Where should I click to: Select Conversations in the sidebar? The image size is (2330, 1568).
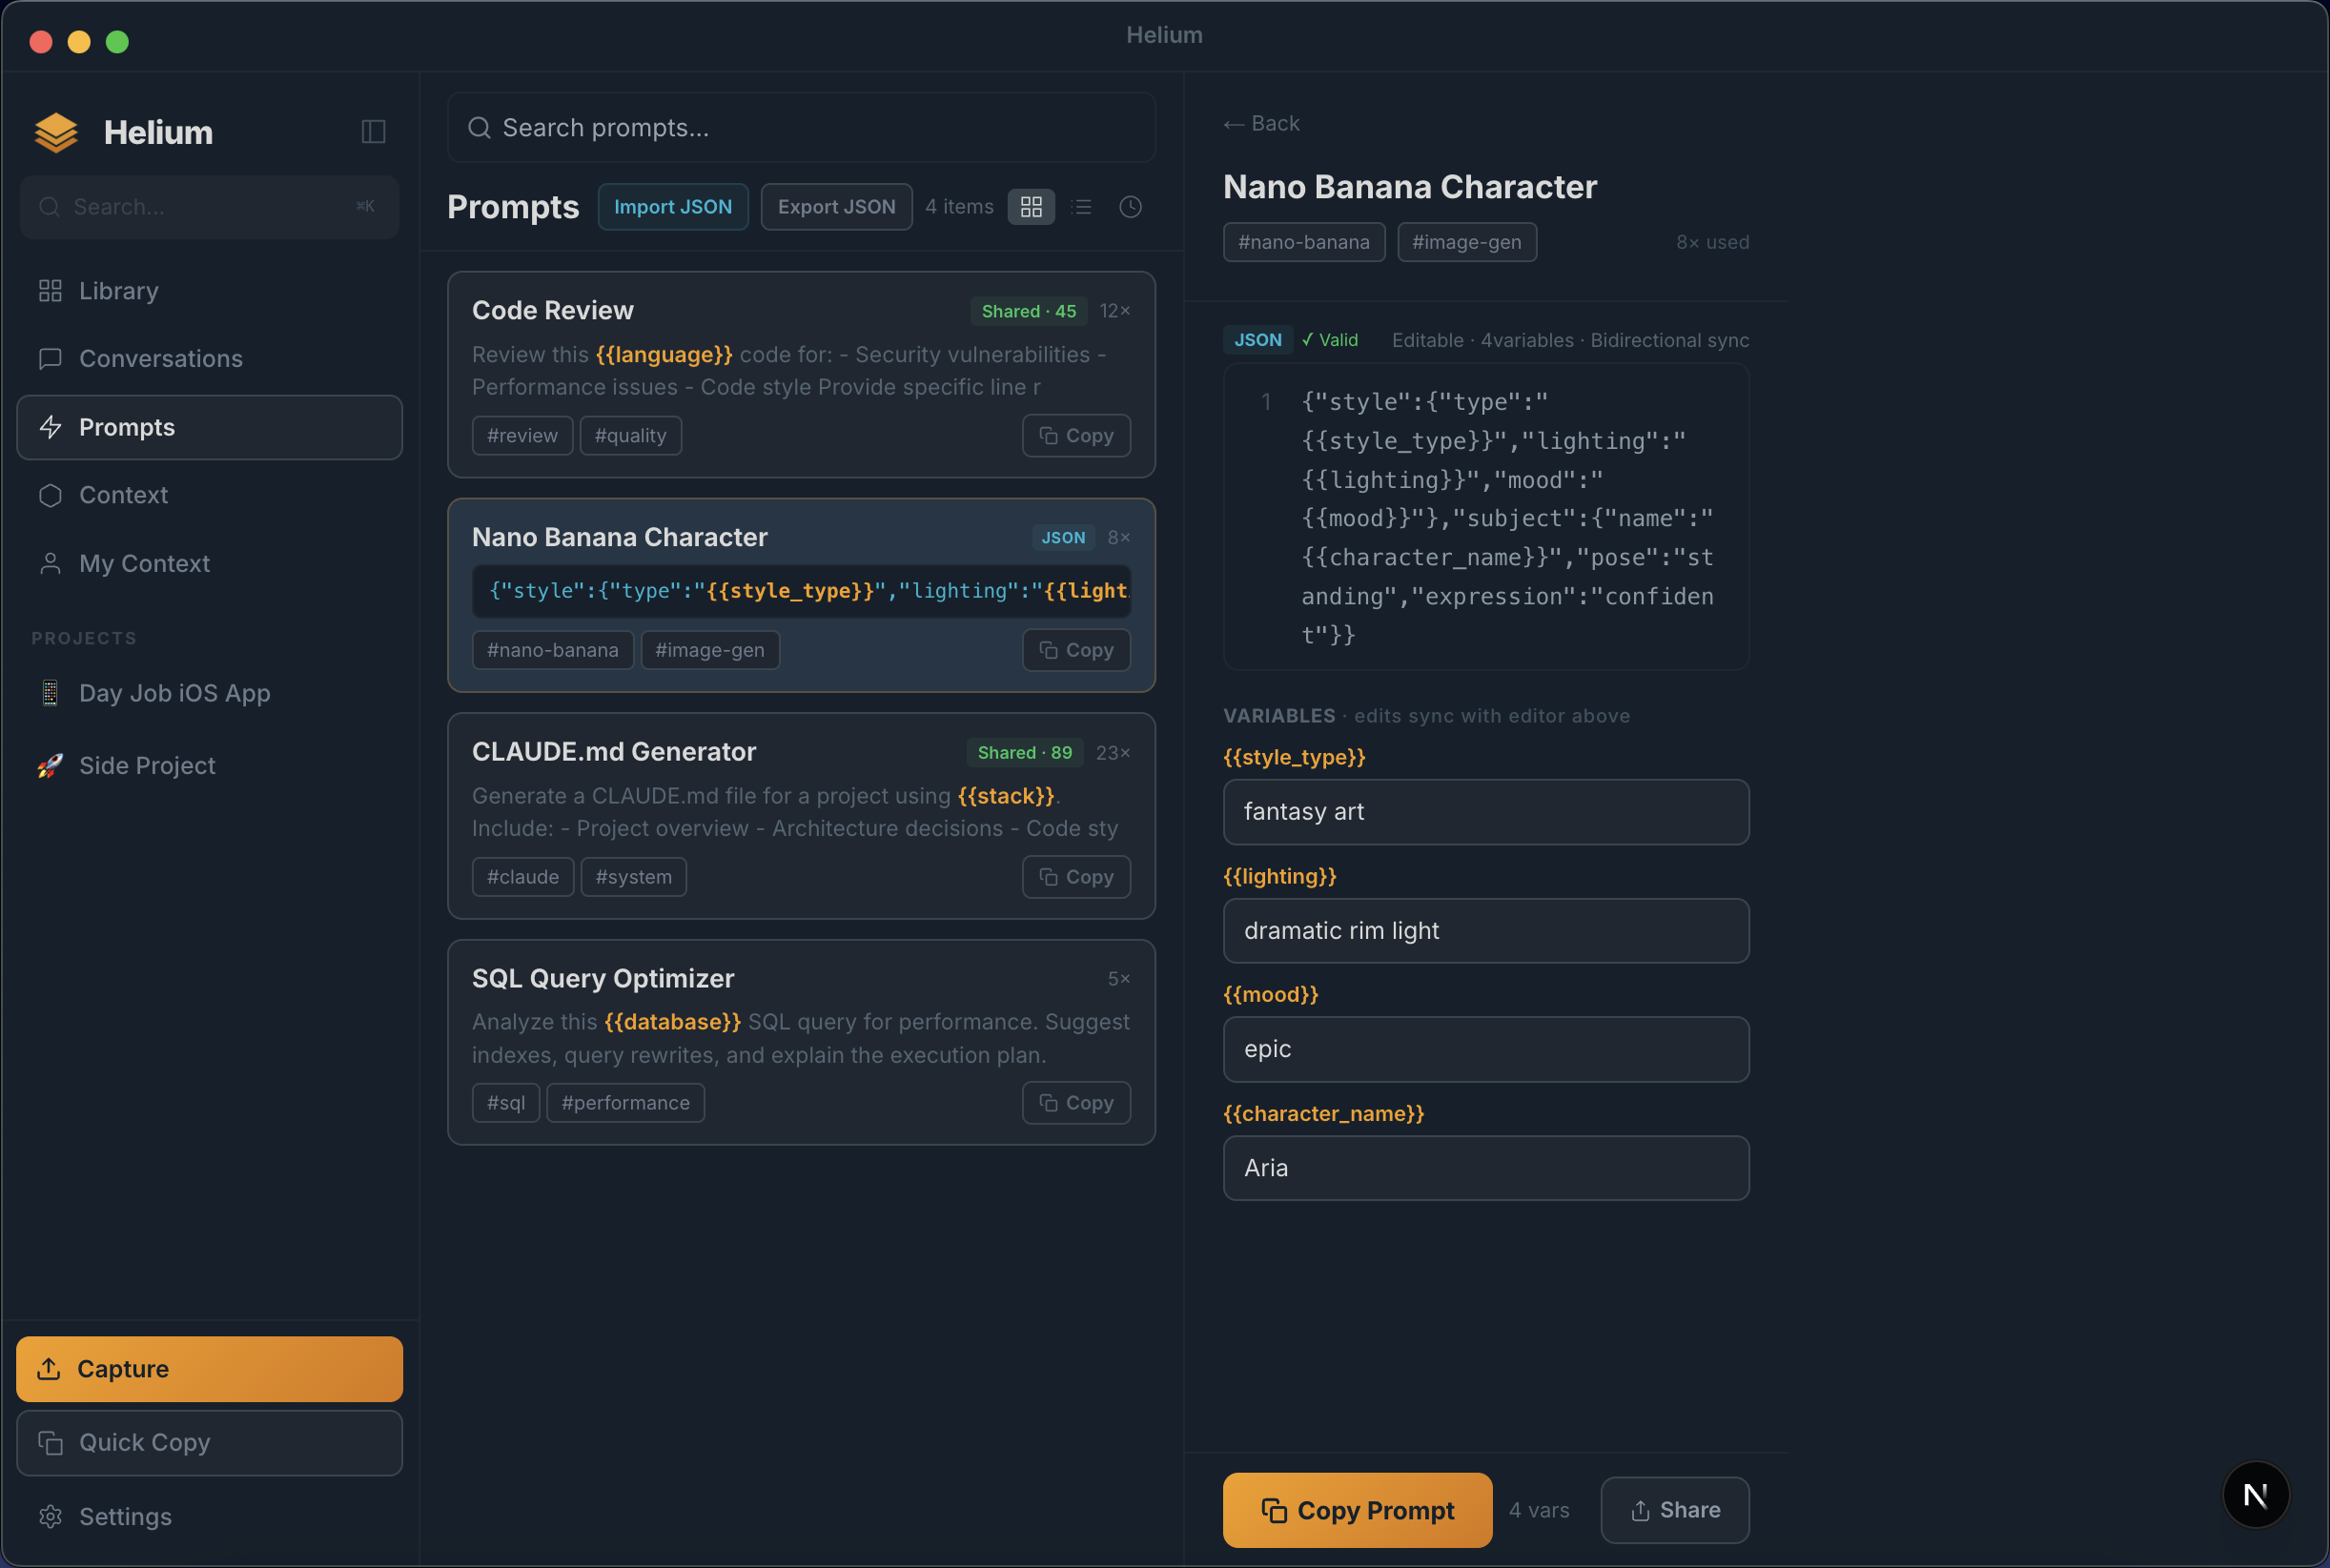[x=160, y=358]
